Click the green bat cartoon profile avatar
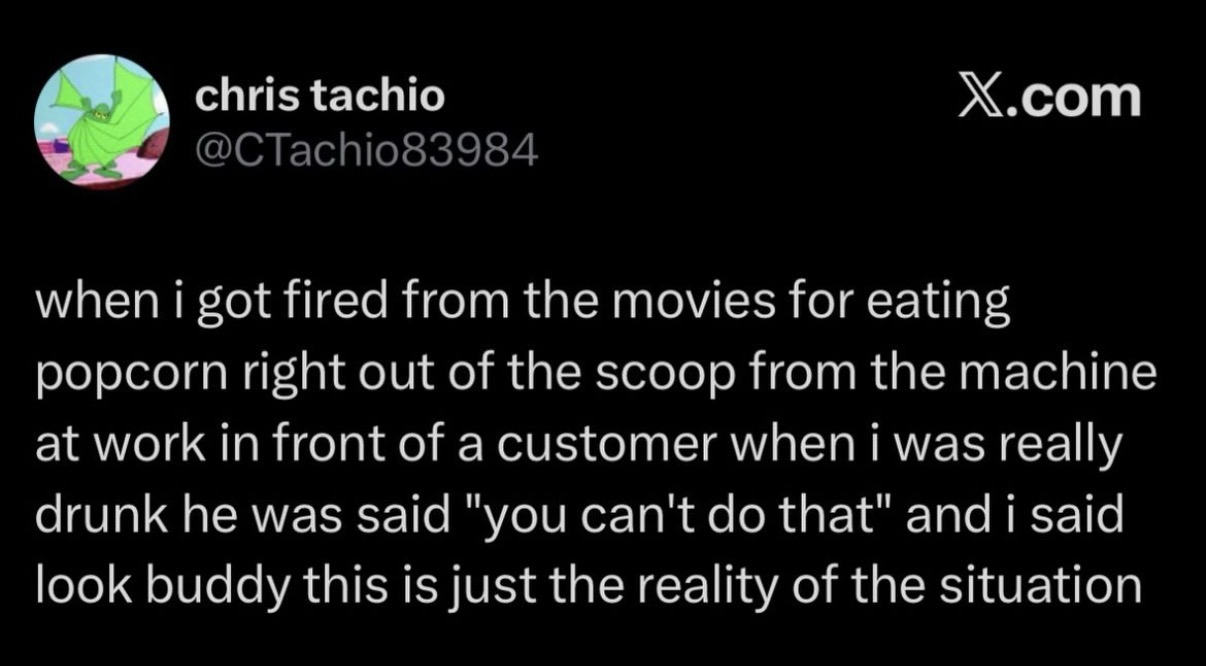The image size is (1206, 666). [x=102, y=122]
